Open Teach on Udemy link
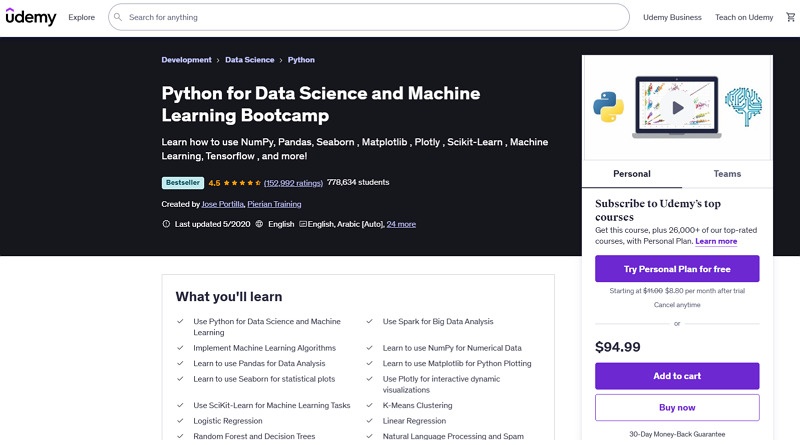This screenshot has width=800, height=445. tap(744, 17)
